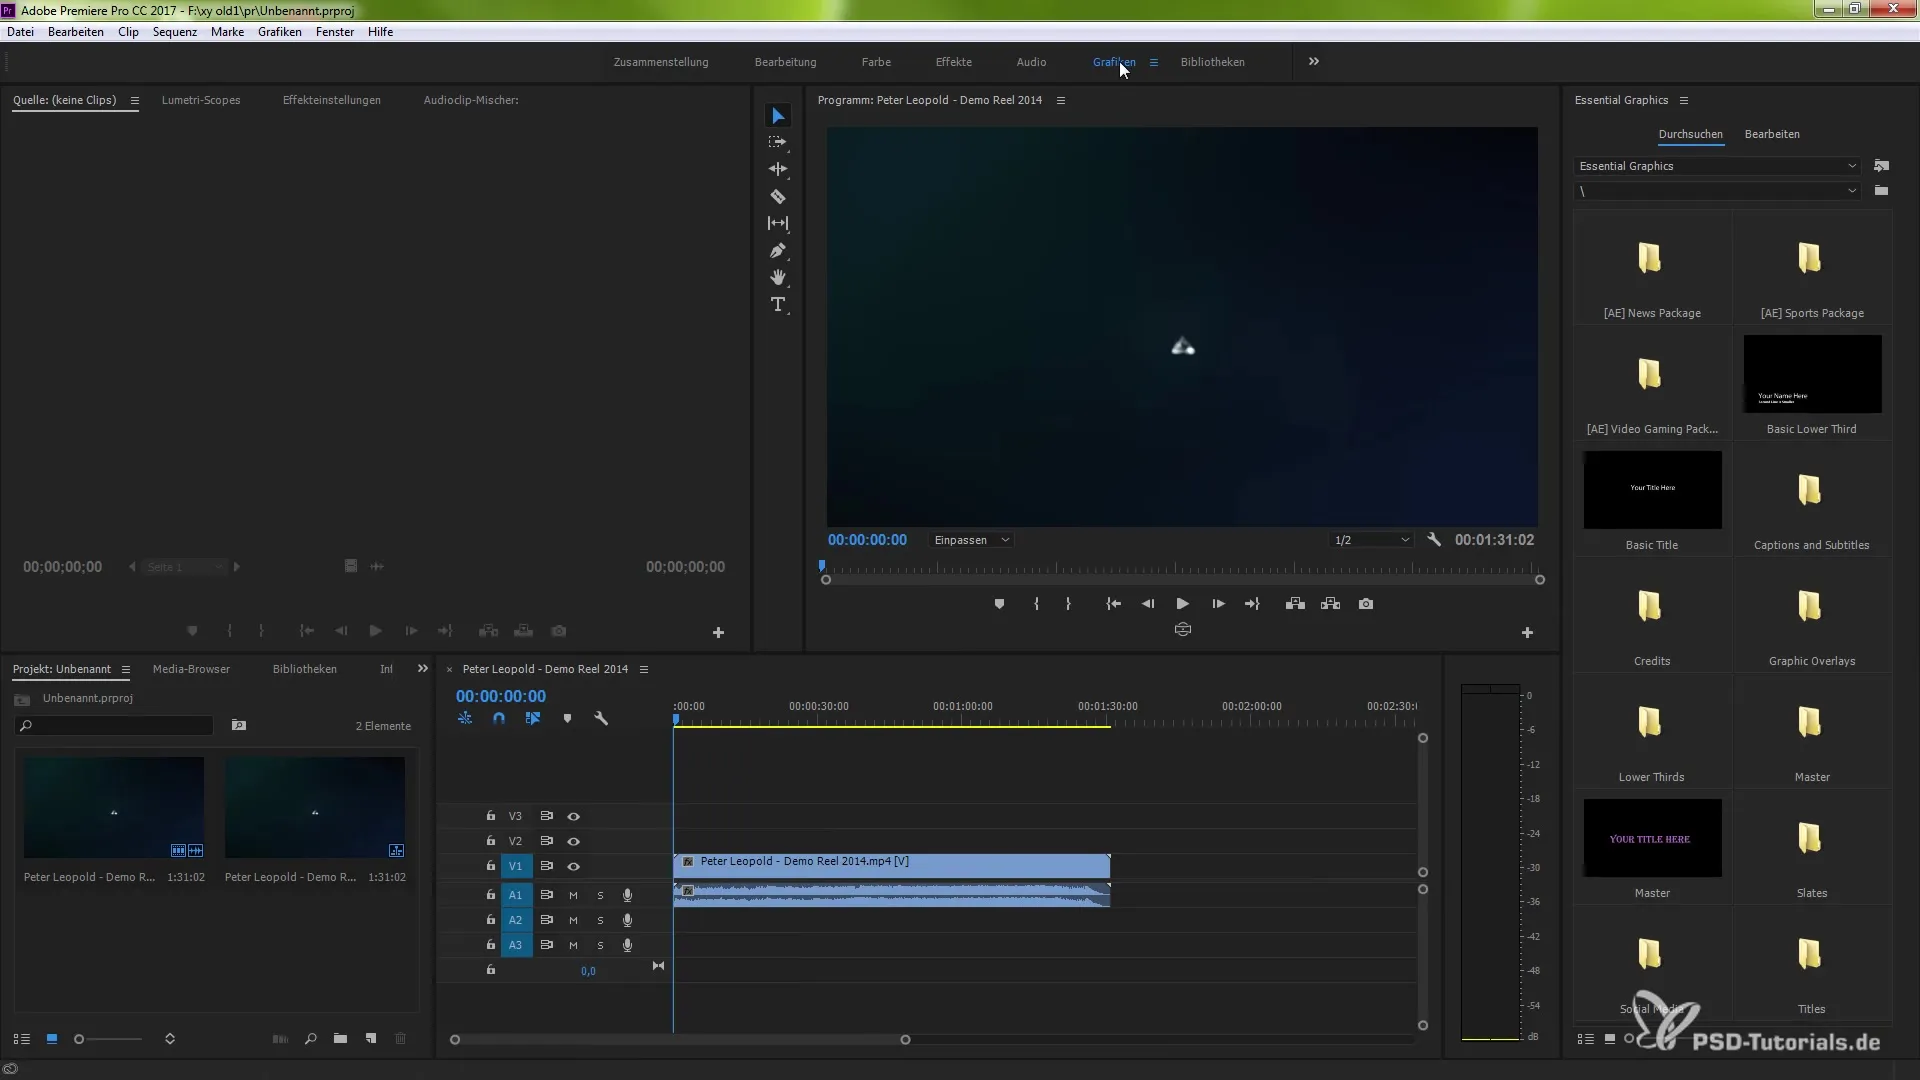Screen dimensions: 1920x1080
Task: Select the Selection tool arrow
Action: point(778,116)
